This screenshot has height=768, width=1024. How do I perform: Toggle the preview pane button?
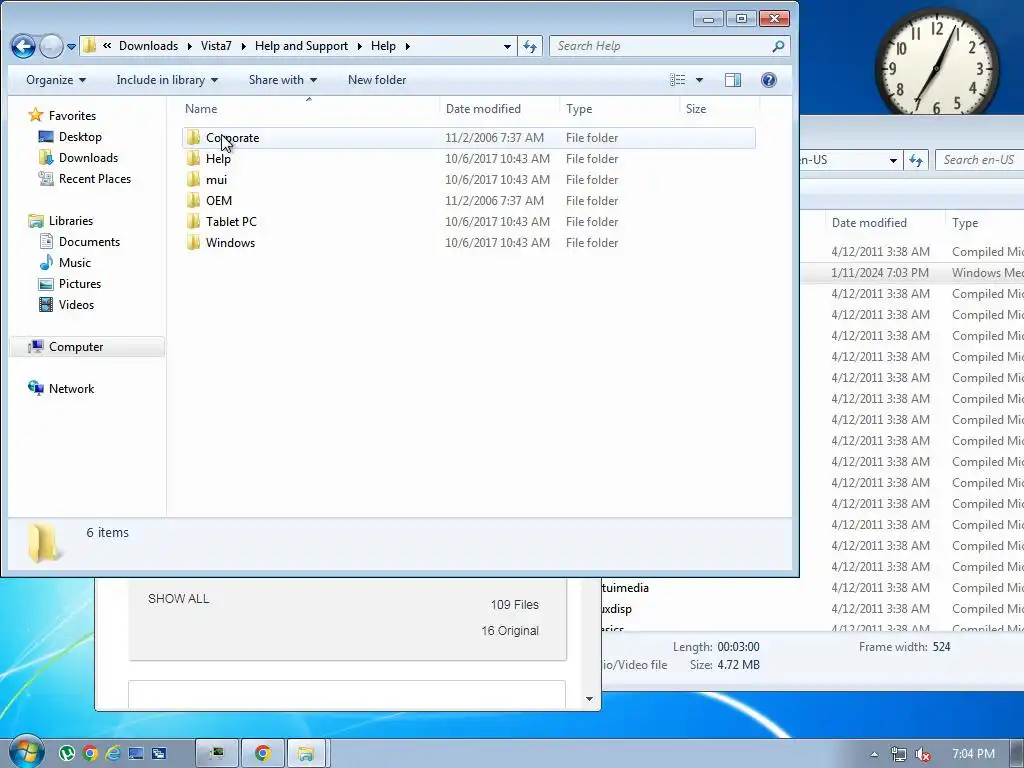(x=733, y=80)
